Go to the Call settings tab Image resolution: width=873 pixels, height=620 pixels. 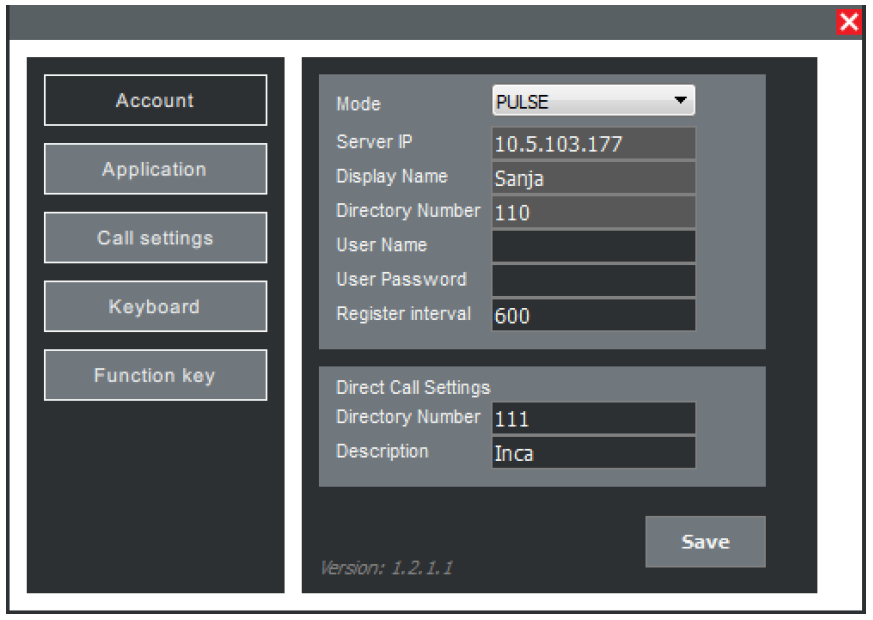pos(155,238)
